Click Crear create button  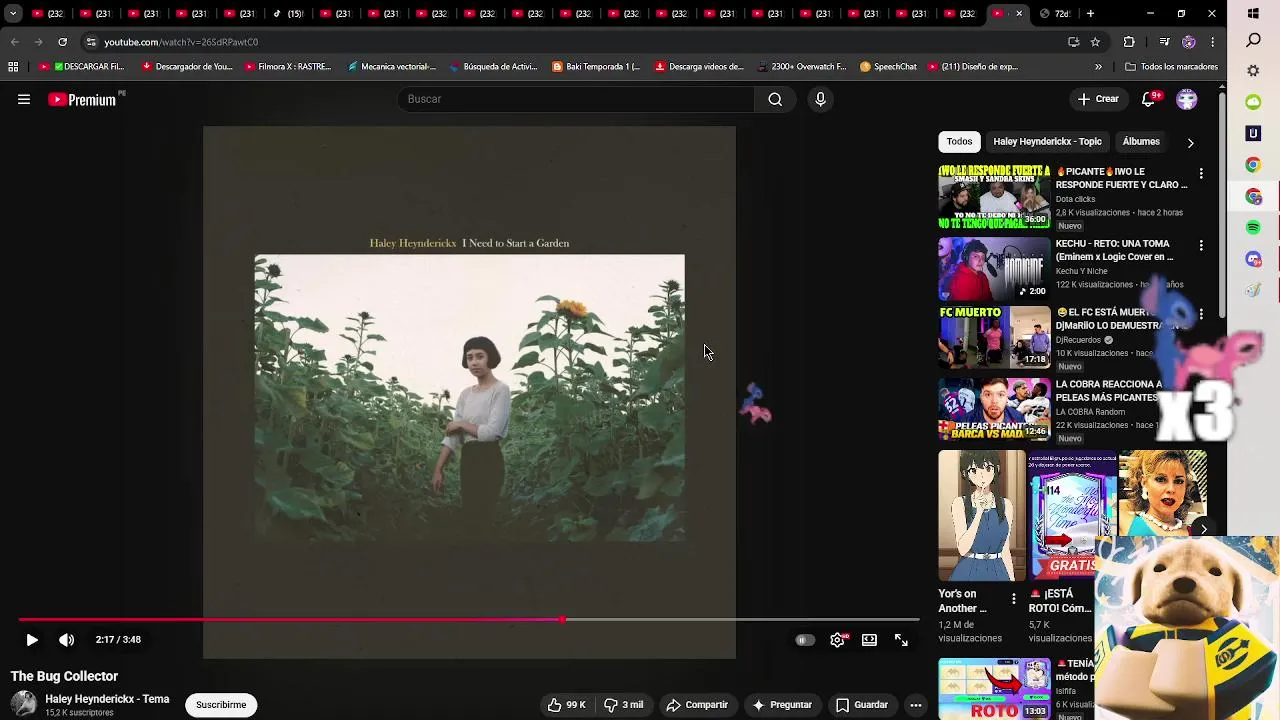click(x=1098, y=99)
